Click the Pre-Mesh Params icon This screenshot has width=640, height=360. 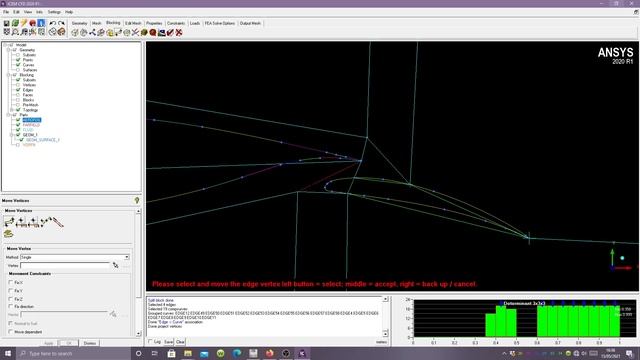pos(144,32)
